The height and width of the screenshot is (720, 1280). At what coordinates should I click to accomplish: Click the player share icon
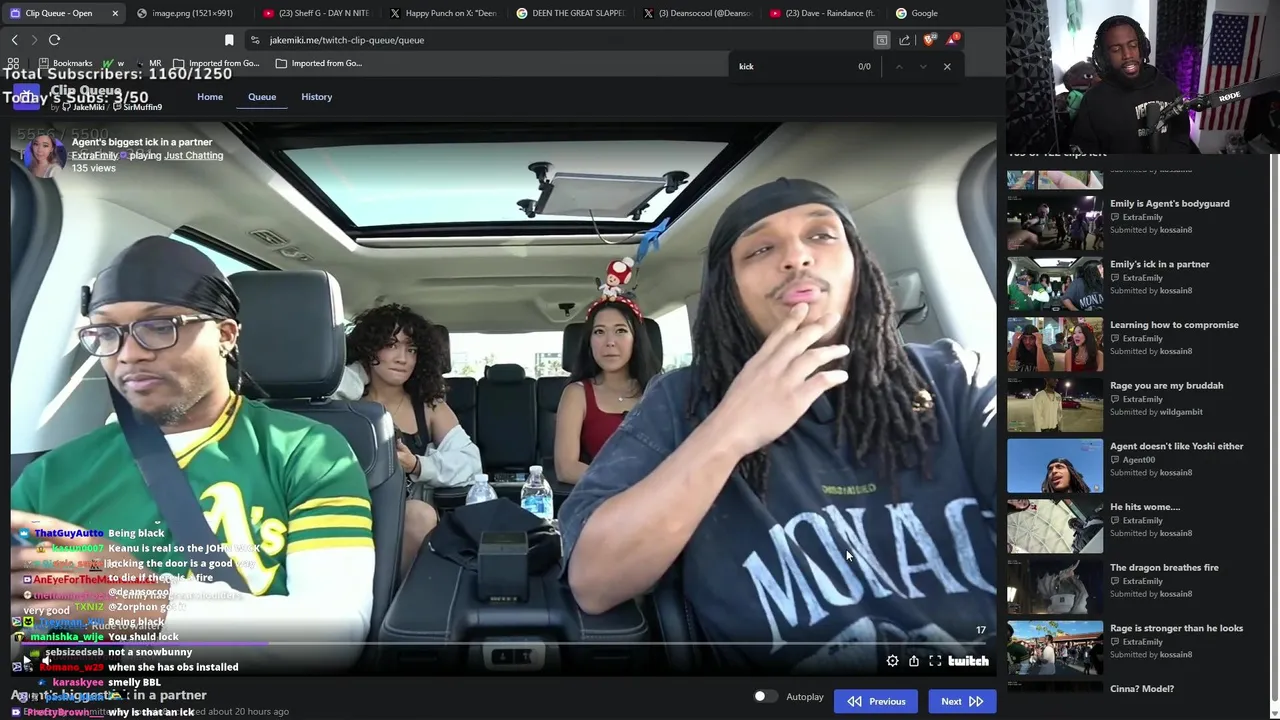913,661
